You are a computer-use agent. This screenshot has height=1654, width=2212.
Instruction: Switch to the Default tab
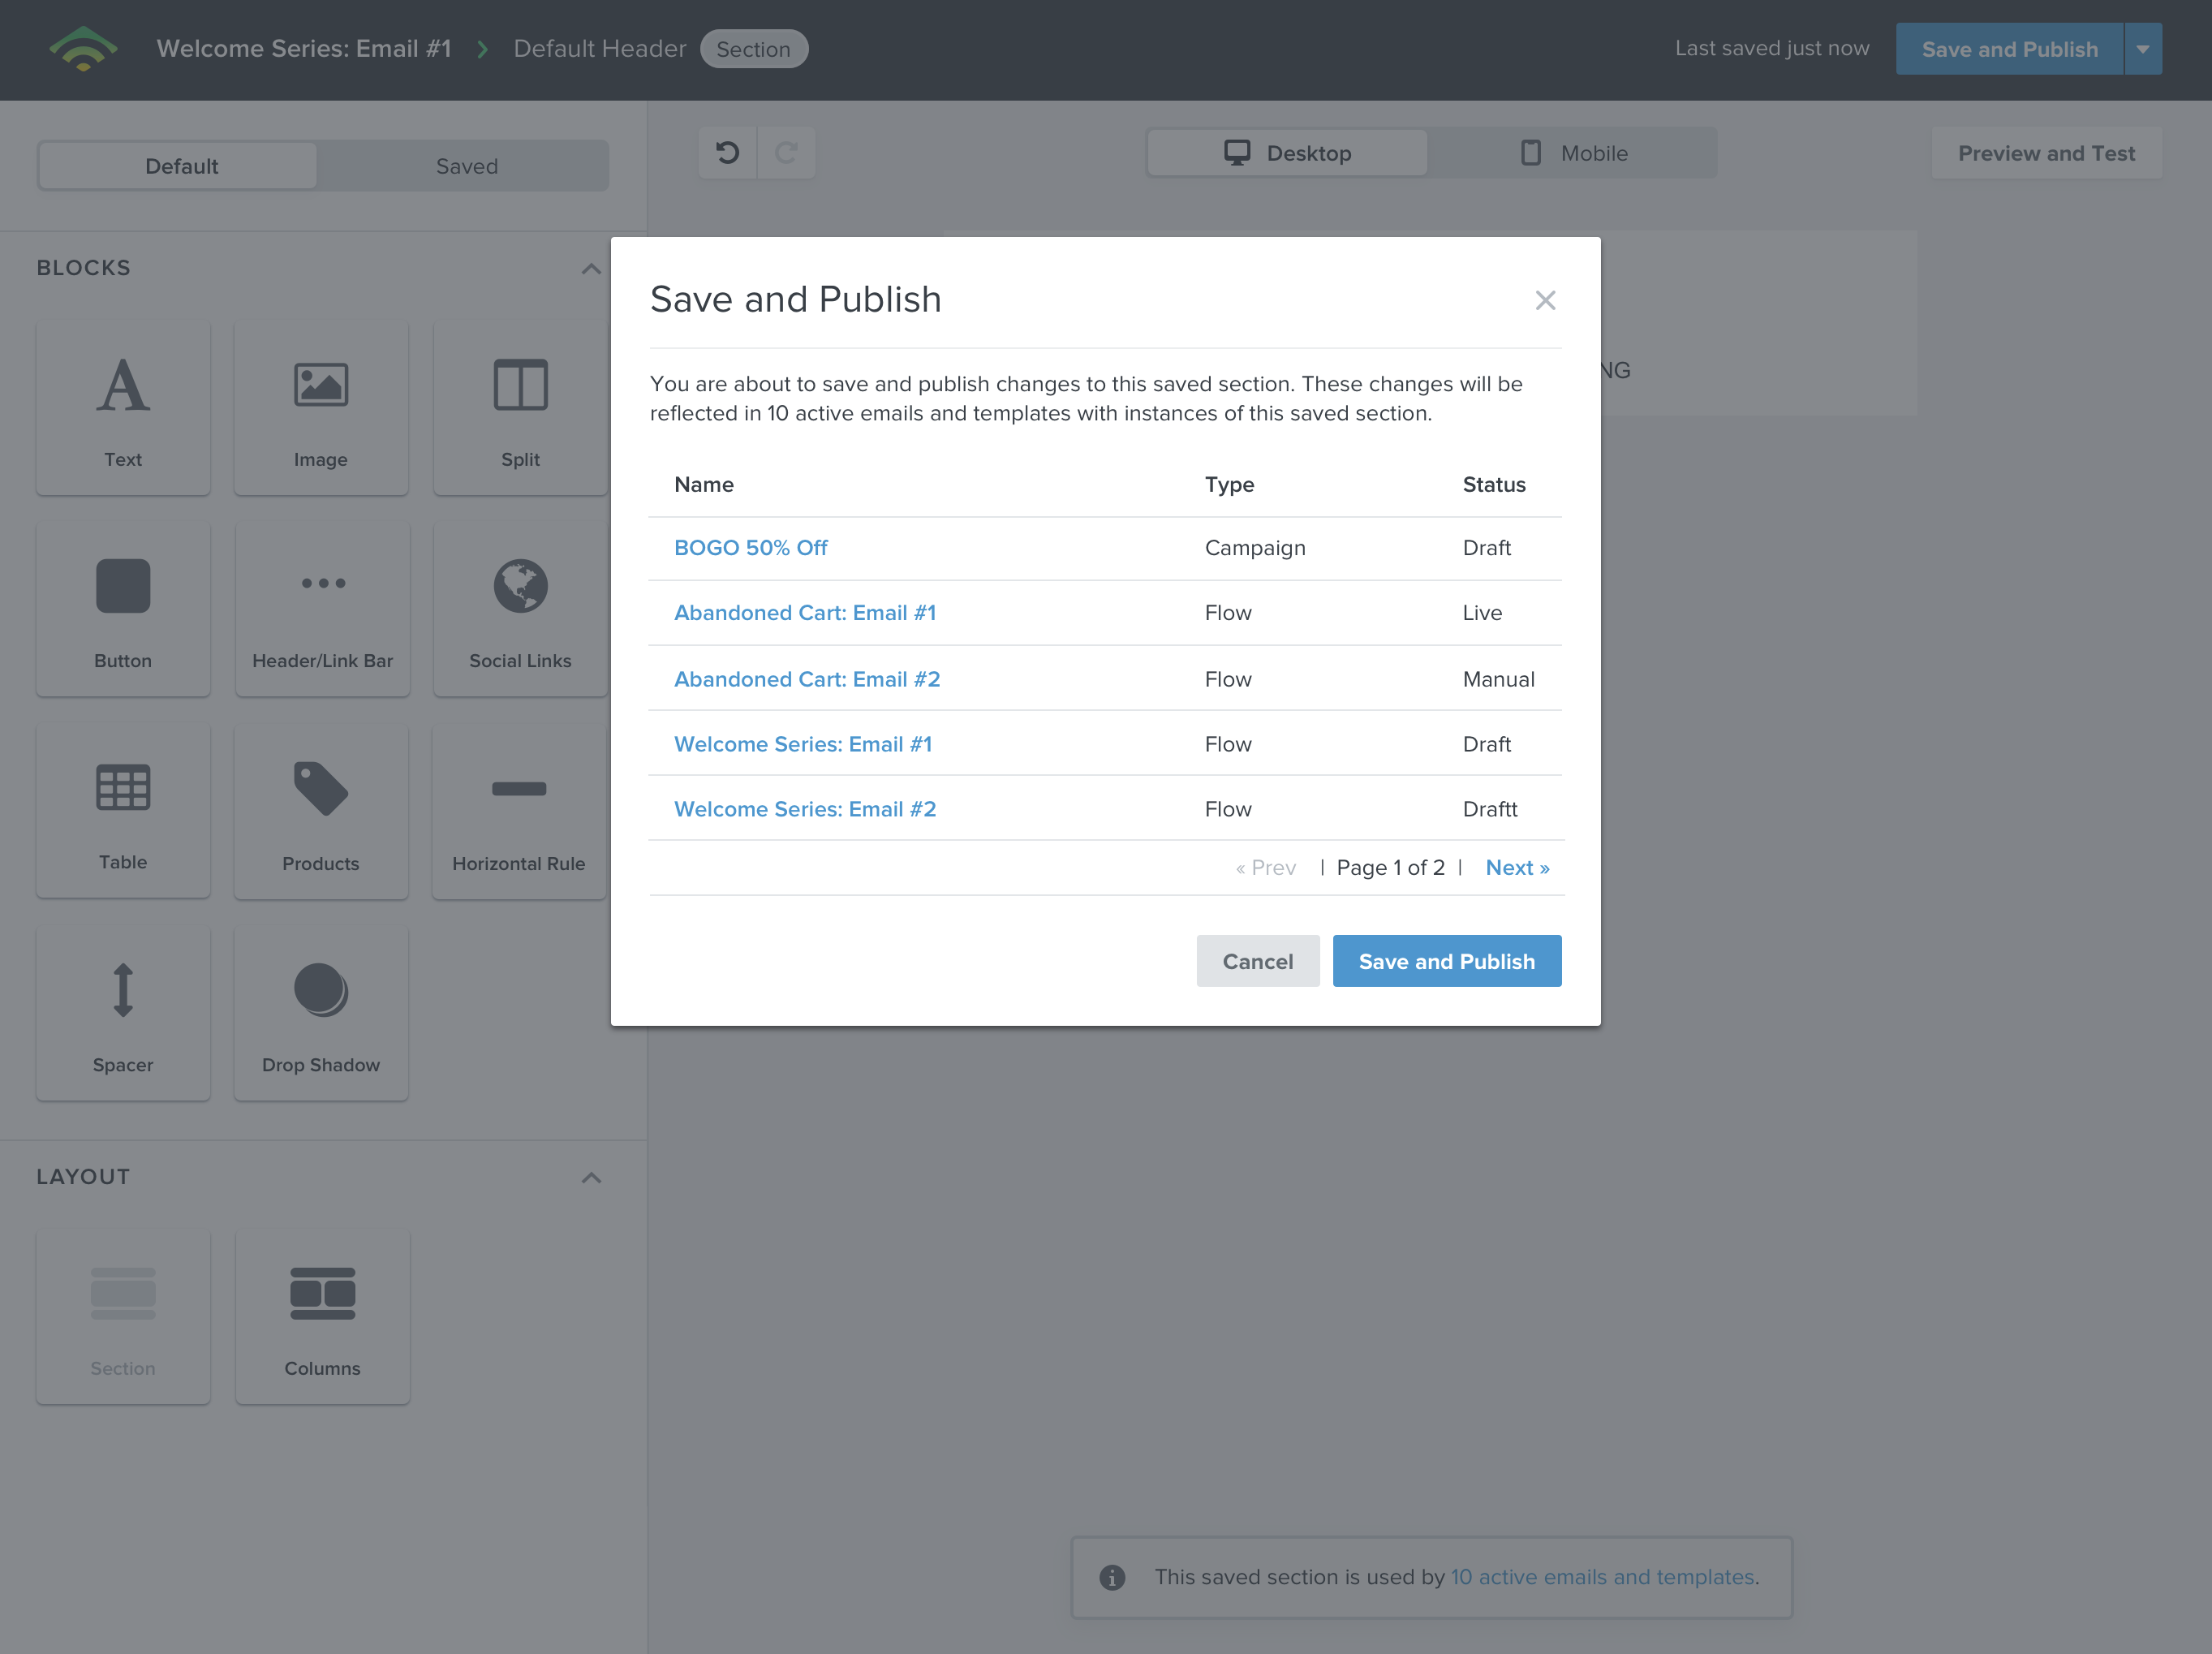[181, 166]
